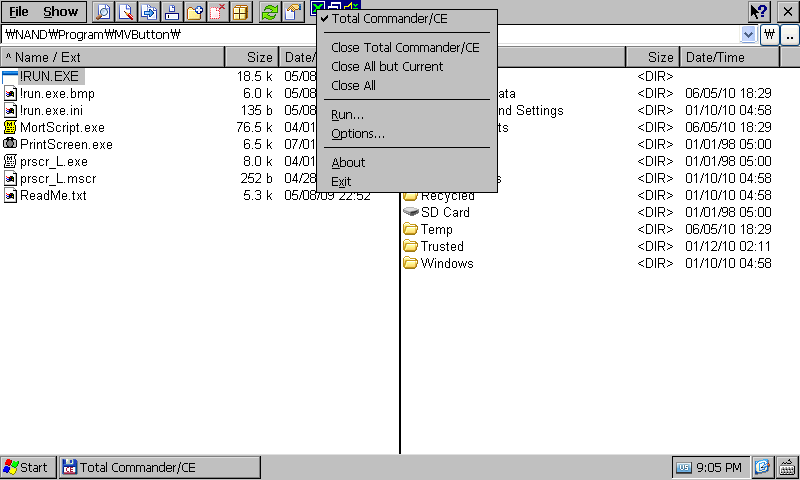
Task: Click the US input language tray icon
Action: click(684, 467)
